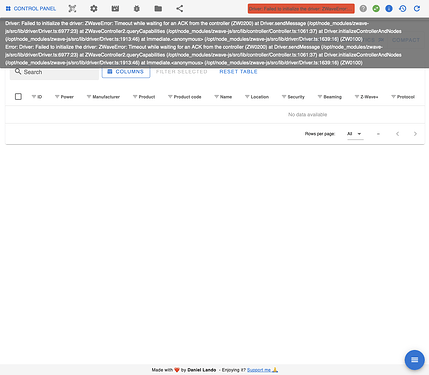Open the Debug bug icon
Screen dimensions: 429x375
(137, 9)
